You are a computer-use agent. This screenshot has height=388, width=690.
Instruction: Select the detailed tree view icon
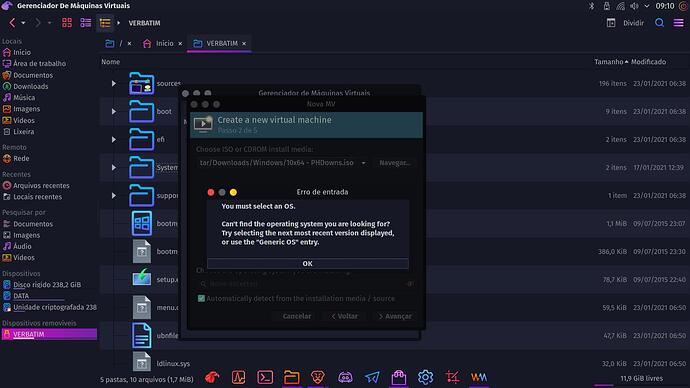(105, 23)
